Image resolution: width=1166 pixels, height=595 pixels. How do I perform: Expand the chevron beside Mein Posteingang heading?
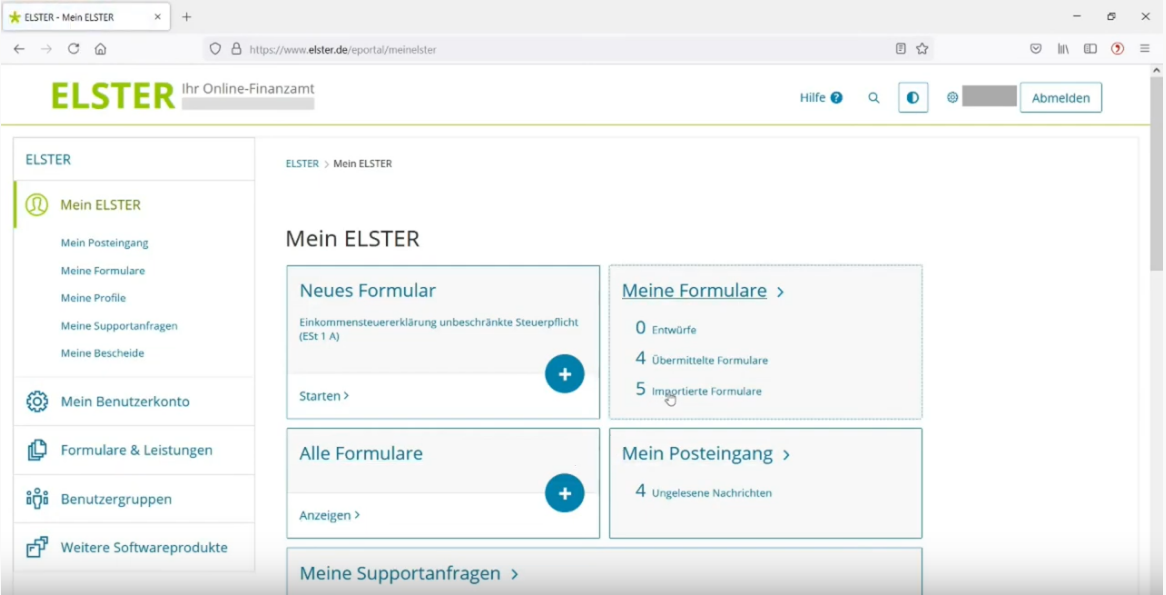click(x=786, y=455)
